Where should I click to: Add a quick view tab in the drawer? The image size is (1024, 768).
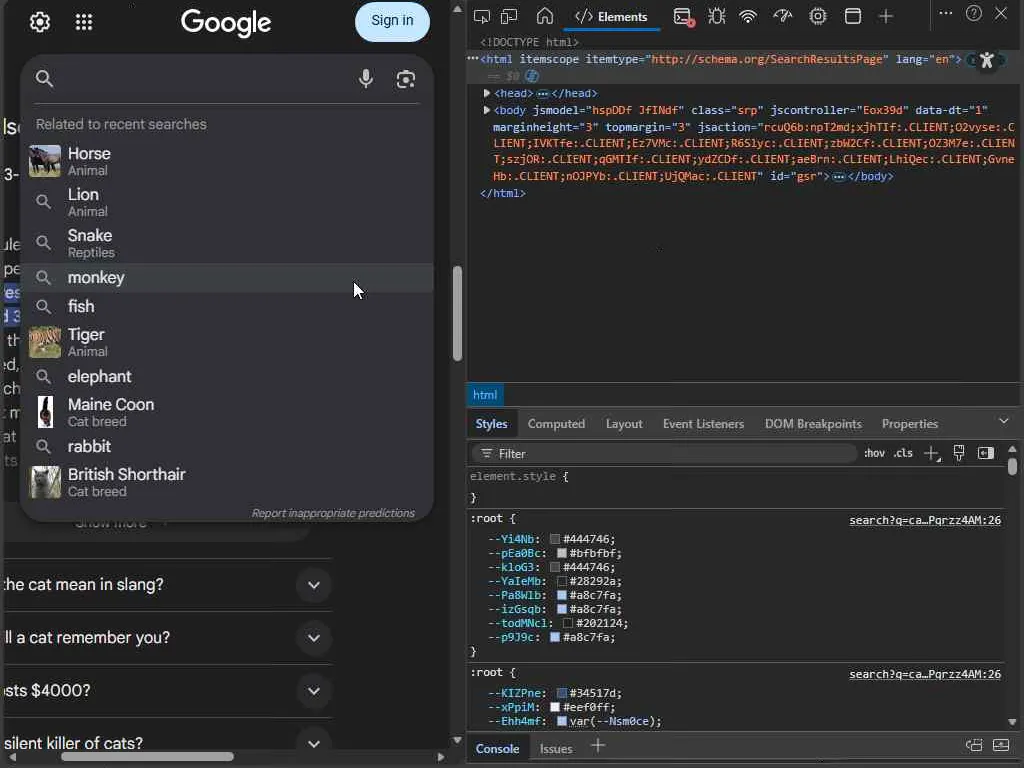point(598,745)
